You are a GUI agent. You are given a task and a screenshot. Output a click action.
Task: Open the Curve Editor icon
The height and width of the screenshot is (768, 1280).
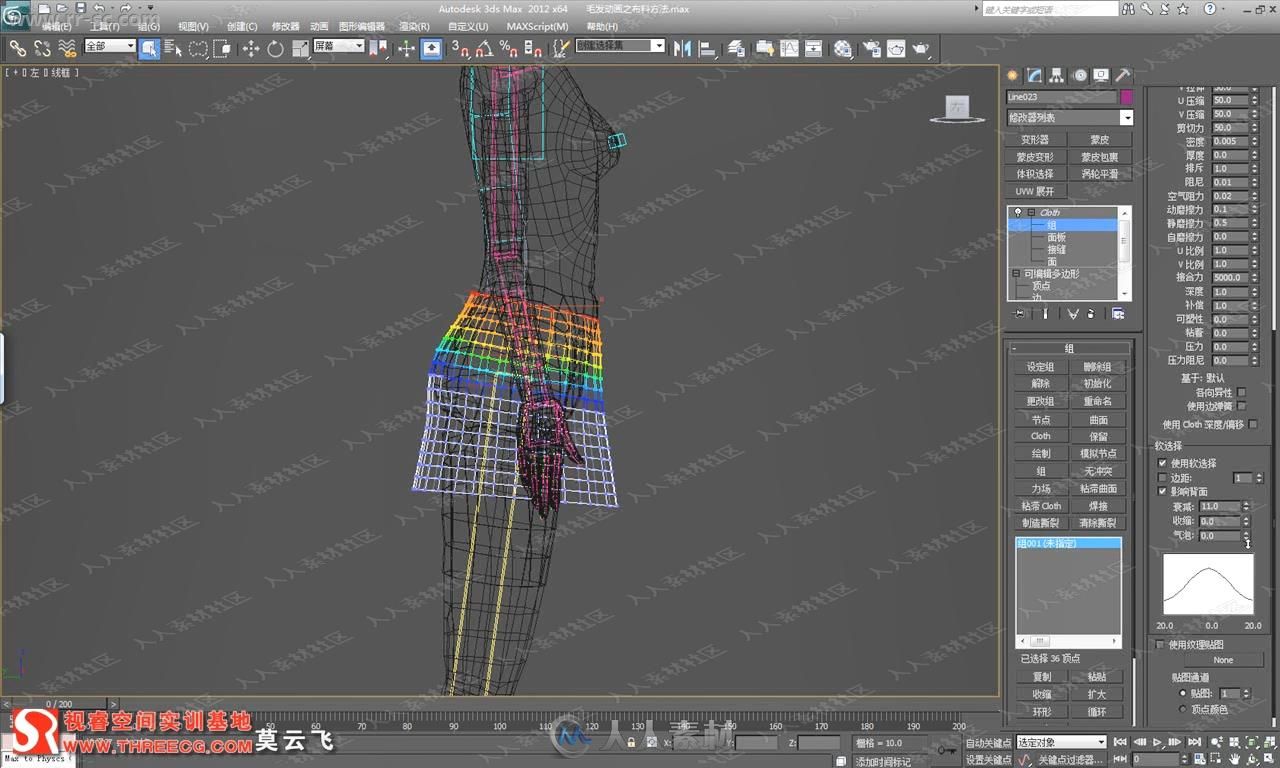pos(789,48)
